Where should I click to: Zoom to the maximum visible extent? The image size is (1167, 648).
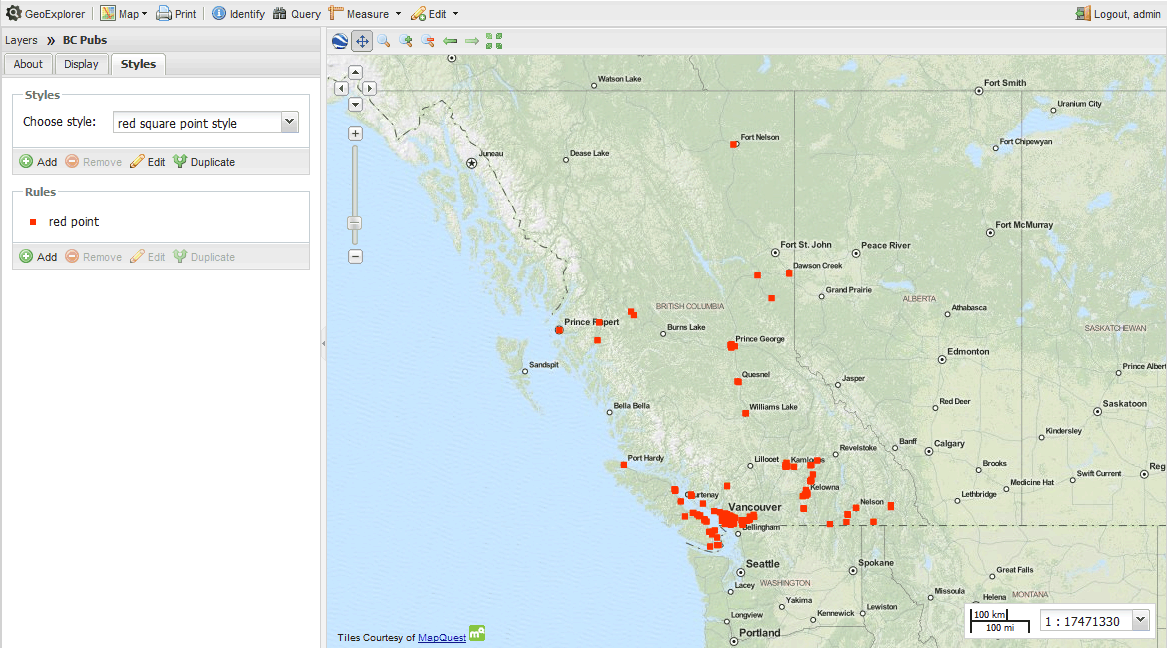[x=494, y=41]
